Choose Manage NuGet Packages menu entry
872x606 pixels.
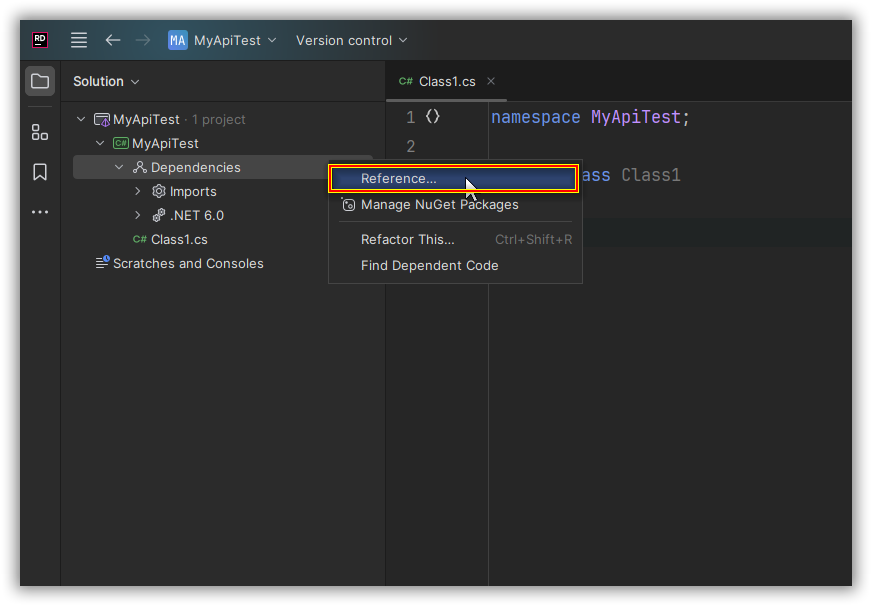click(439, 204)
